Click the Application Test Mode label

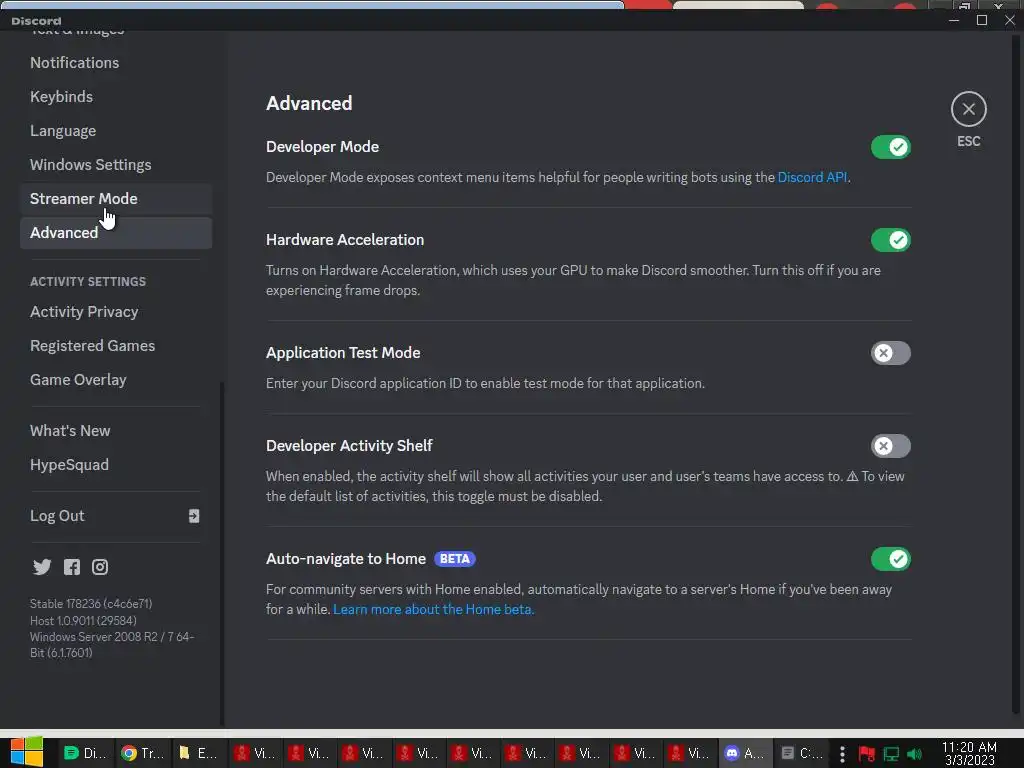point(343,353)
